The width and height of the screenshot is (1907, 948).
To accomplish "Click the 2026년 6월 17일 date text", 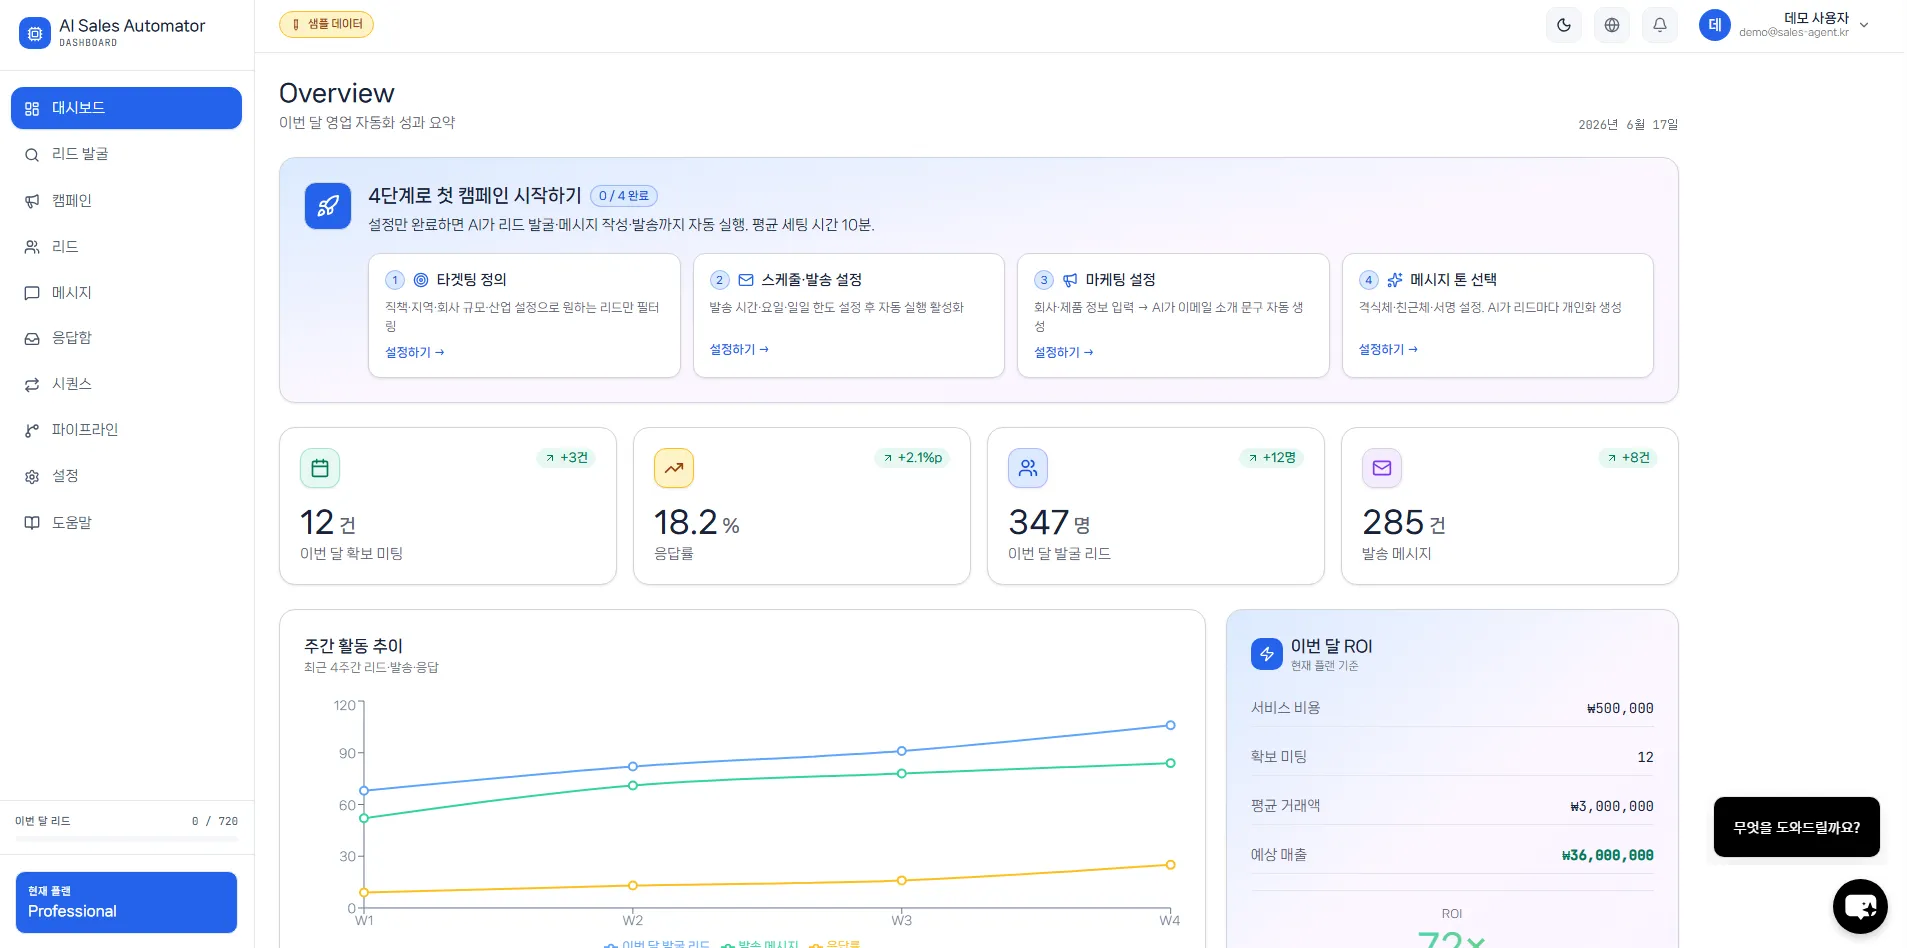I will [x=1628, y=125].
